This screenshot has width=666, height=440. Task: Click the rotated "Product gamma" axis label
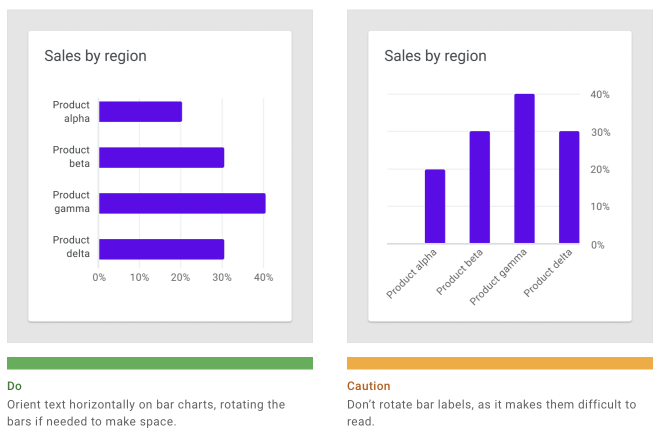click(x=502, y=273)
